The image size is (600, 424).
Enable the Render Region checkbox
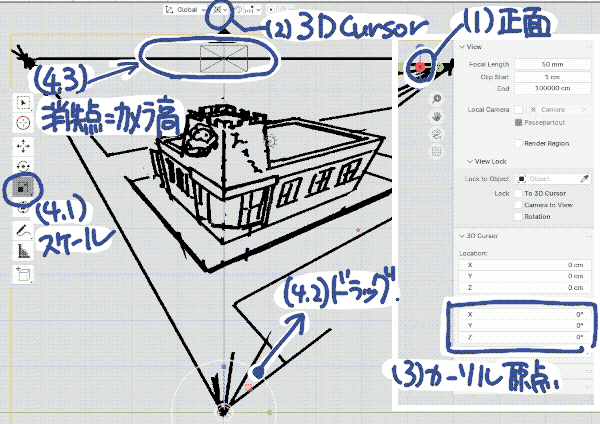[518, 144]
